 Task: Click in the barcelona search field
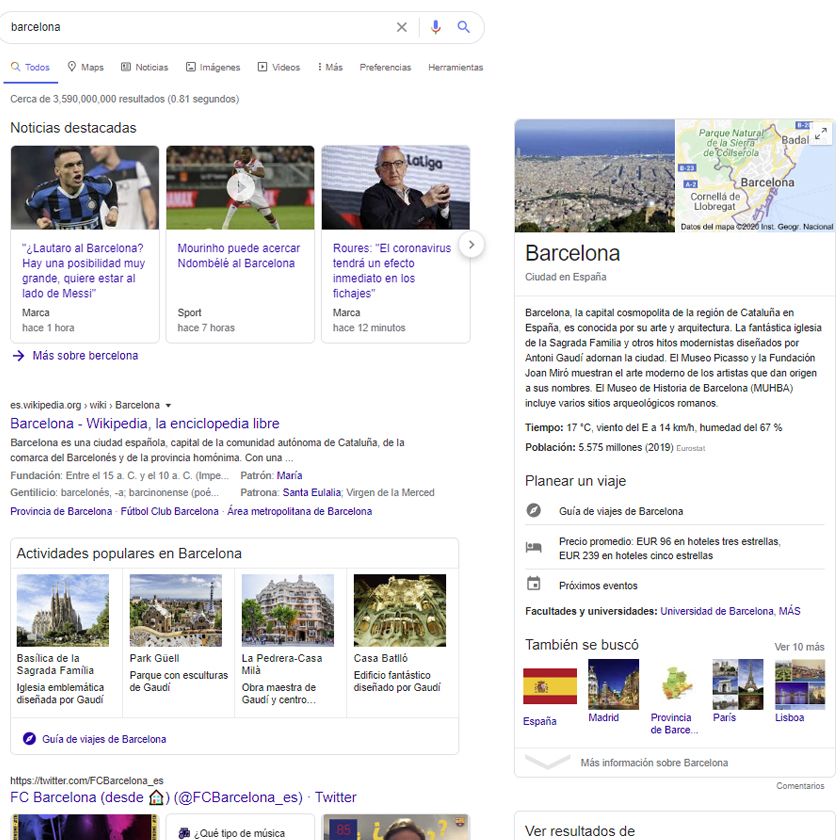pos(198,27)
